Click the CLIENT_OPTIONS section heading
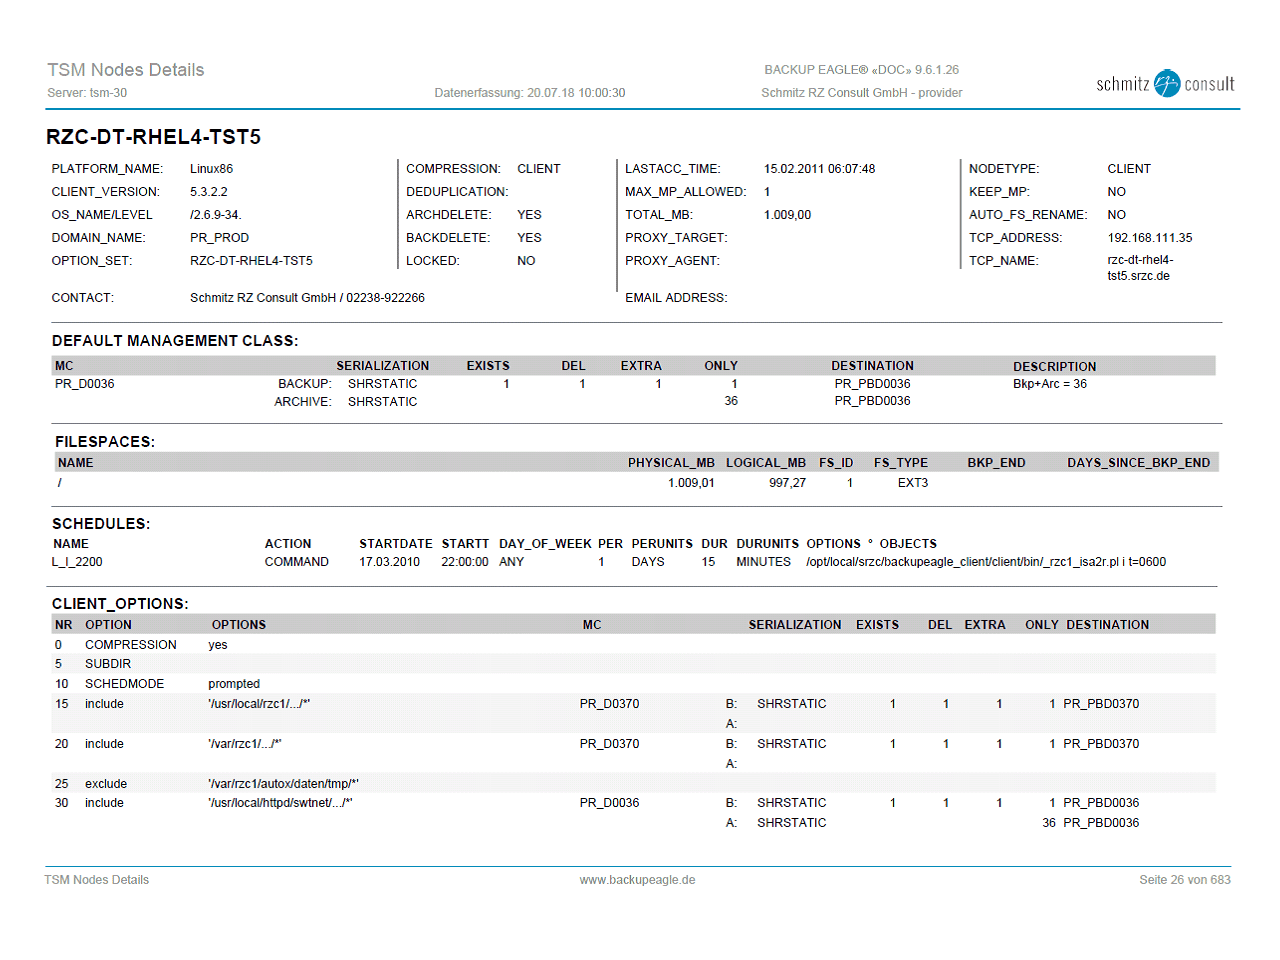 (120, 604)
